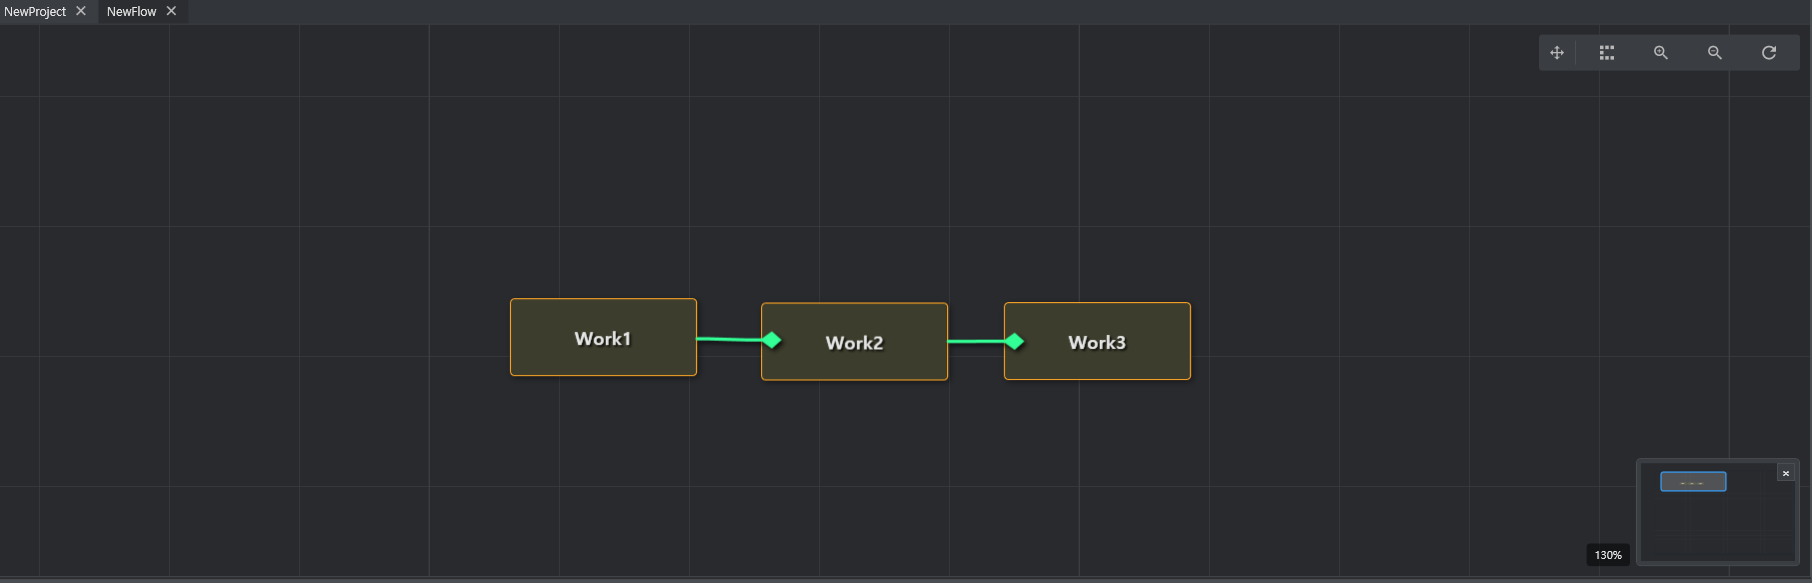Click the green diamond on Work2's input

pos(771,340)
